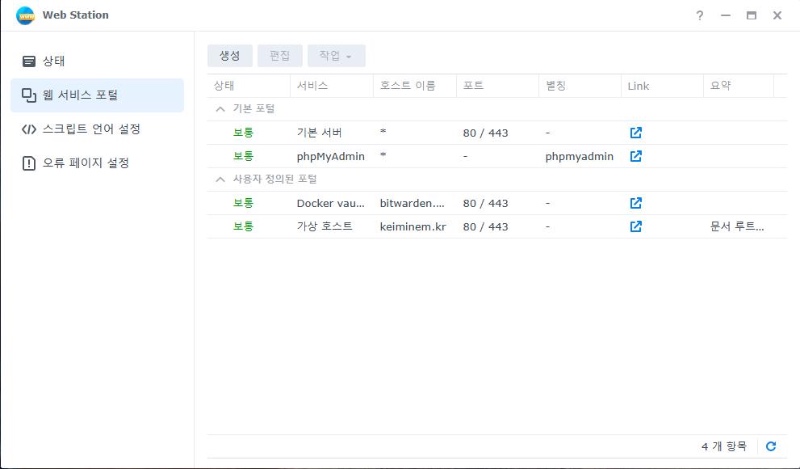Select the phpMyAdmin service row
The width and height of the screenshot is (800, 469).
pyautogui.click(x=330, y=156)
